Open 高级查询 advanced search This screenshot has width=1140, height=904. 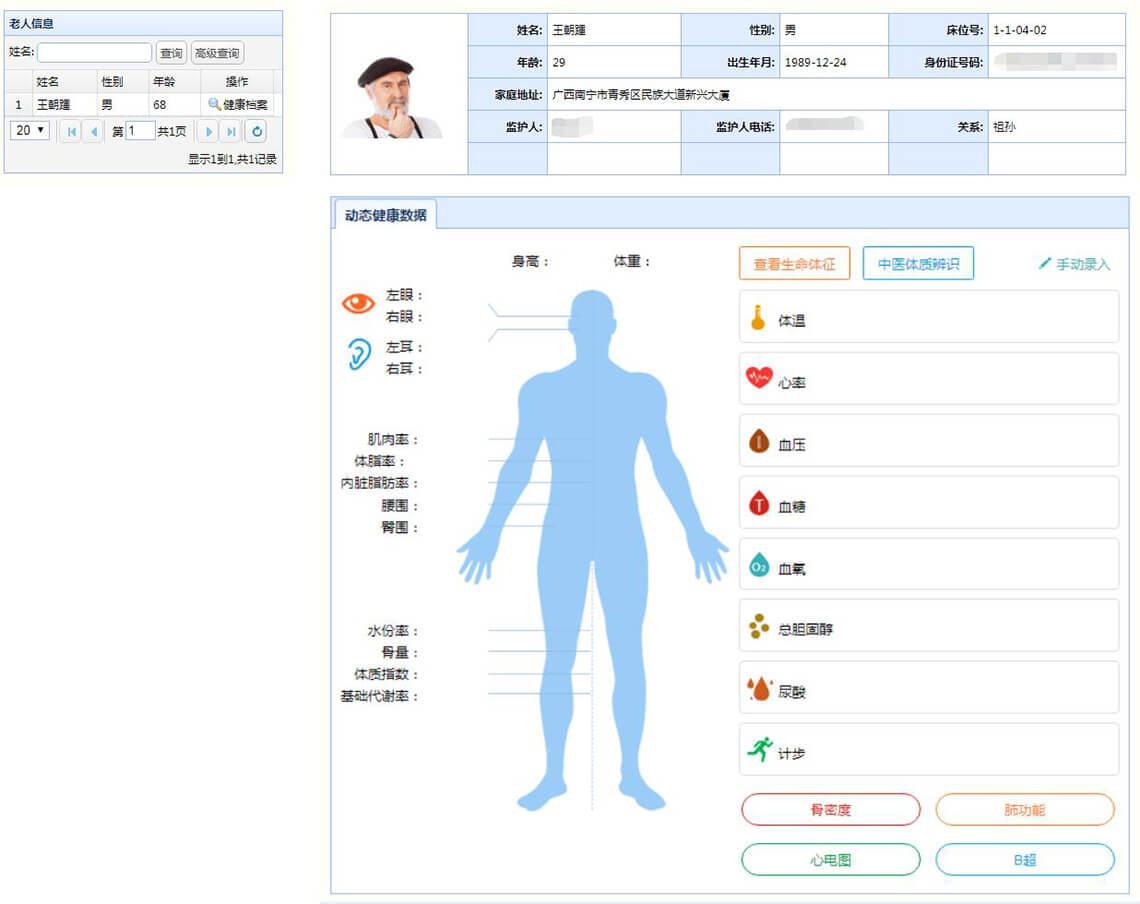pyautogui.click(x=217, y=53)
